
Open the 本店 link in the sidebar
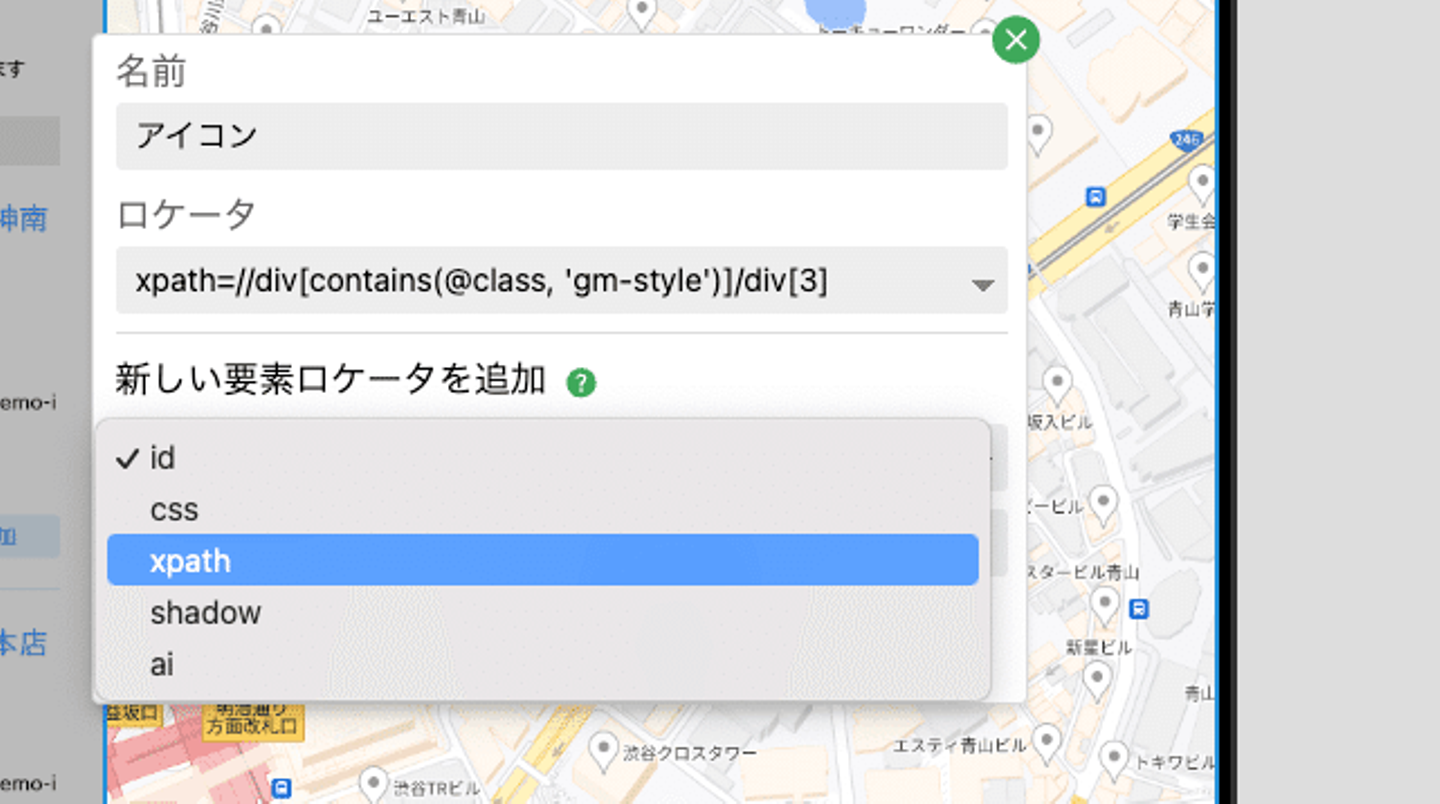coord(24,642)
